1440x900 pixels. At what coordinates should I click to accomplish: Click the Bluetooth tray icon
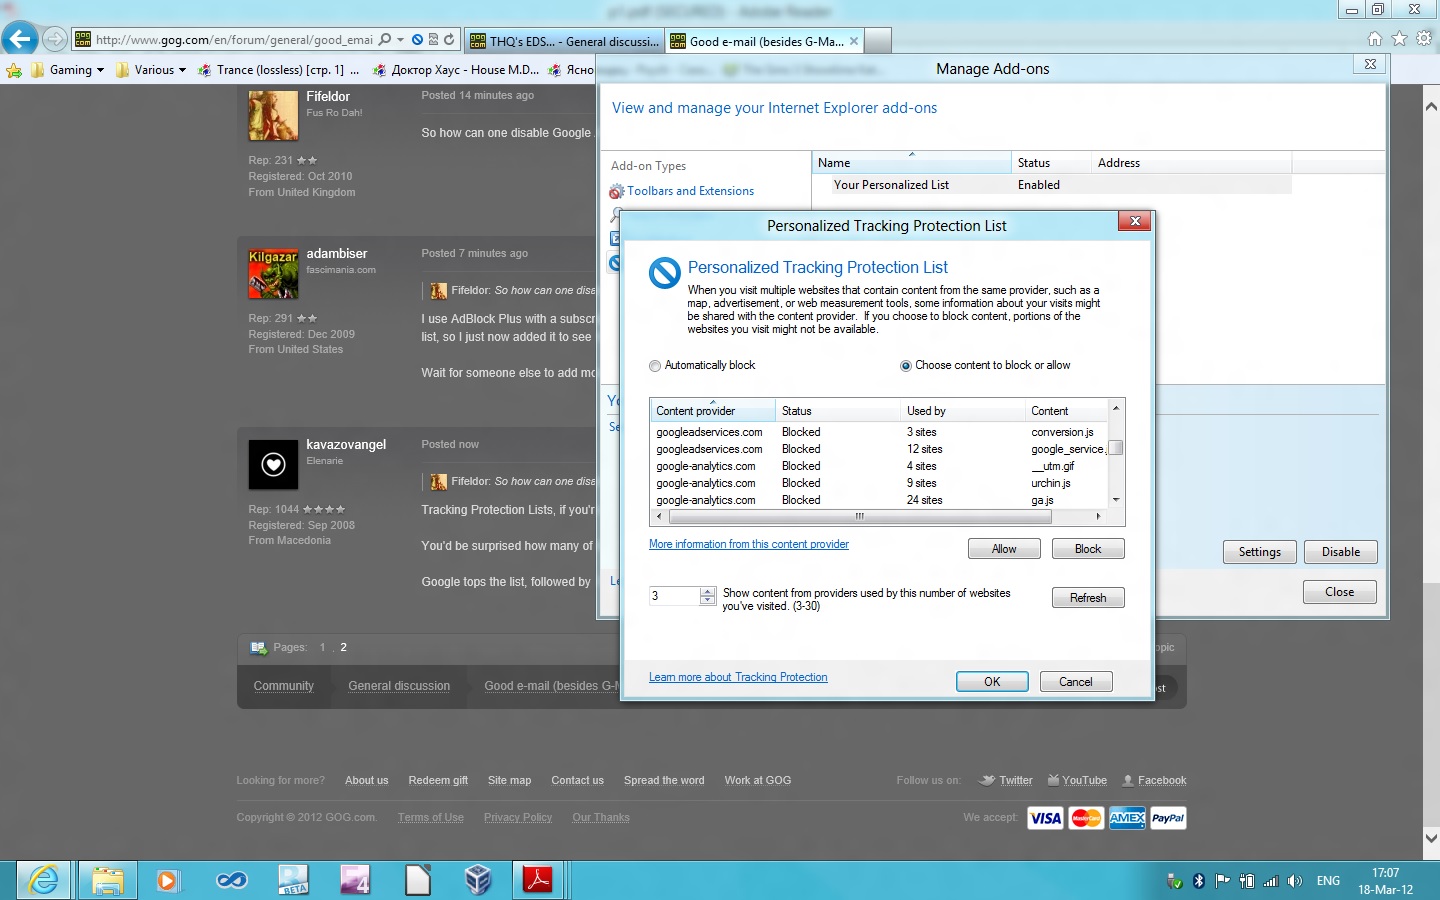1199,881
